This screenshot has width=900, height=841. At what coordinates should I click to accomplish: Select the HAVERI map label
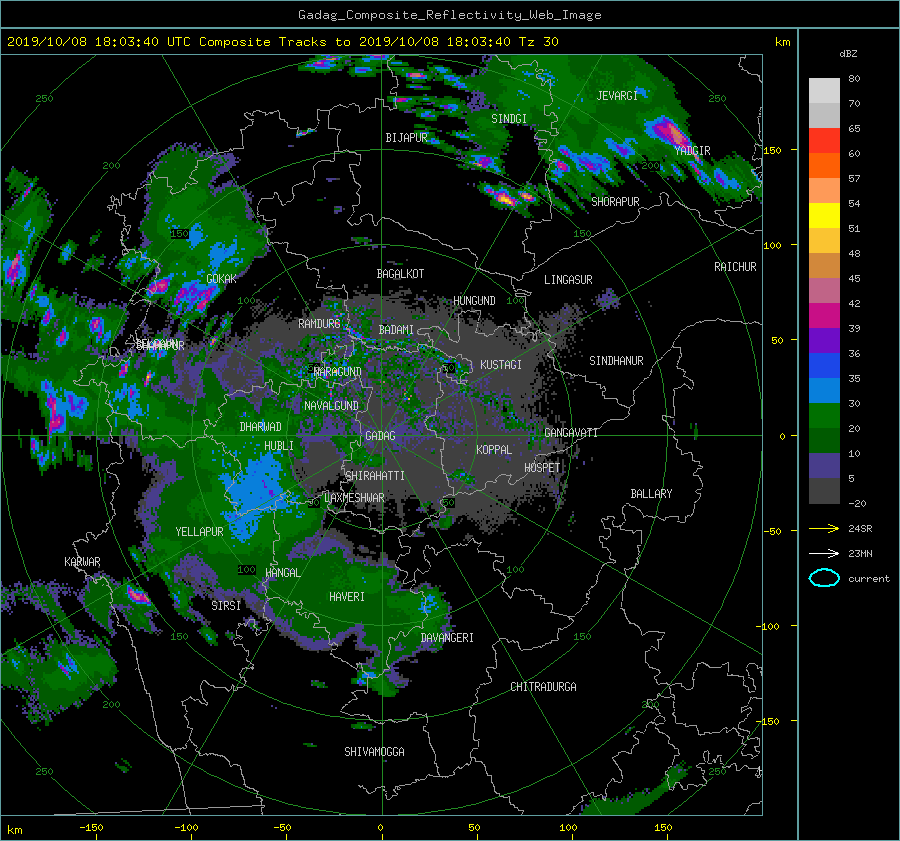pyautogui.click(x=347, y=597)
